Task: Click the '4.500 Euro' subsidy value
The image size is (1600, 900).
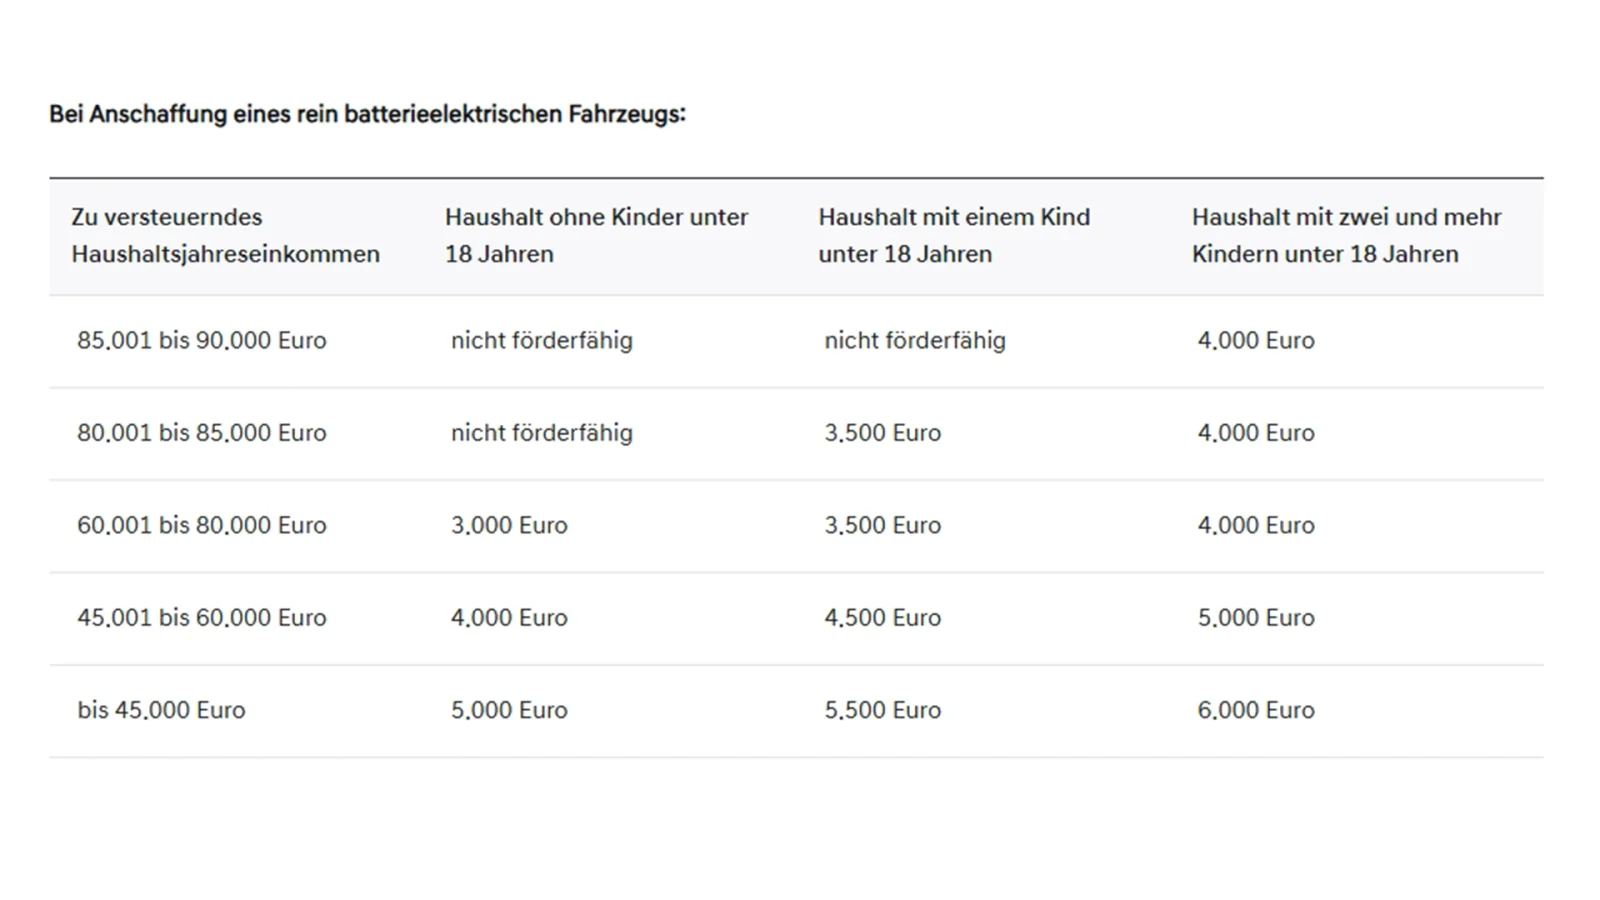Action: 882,618
